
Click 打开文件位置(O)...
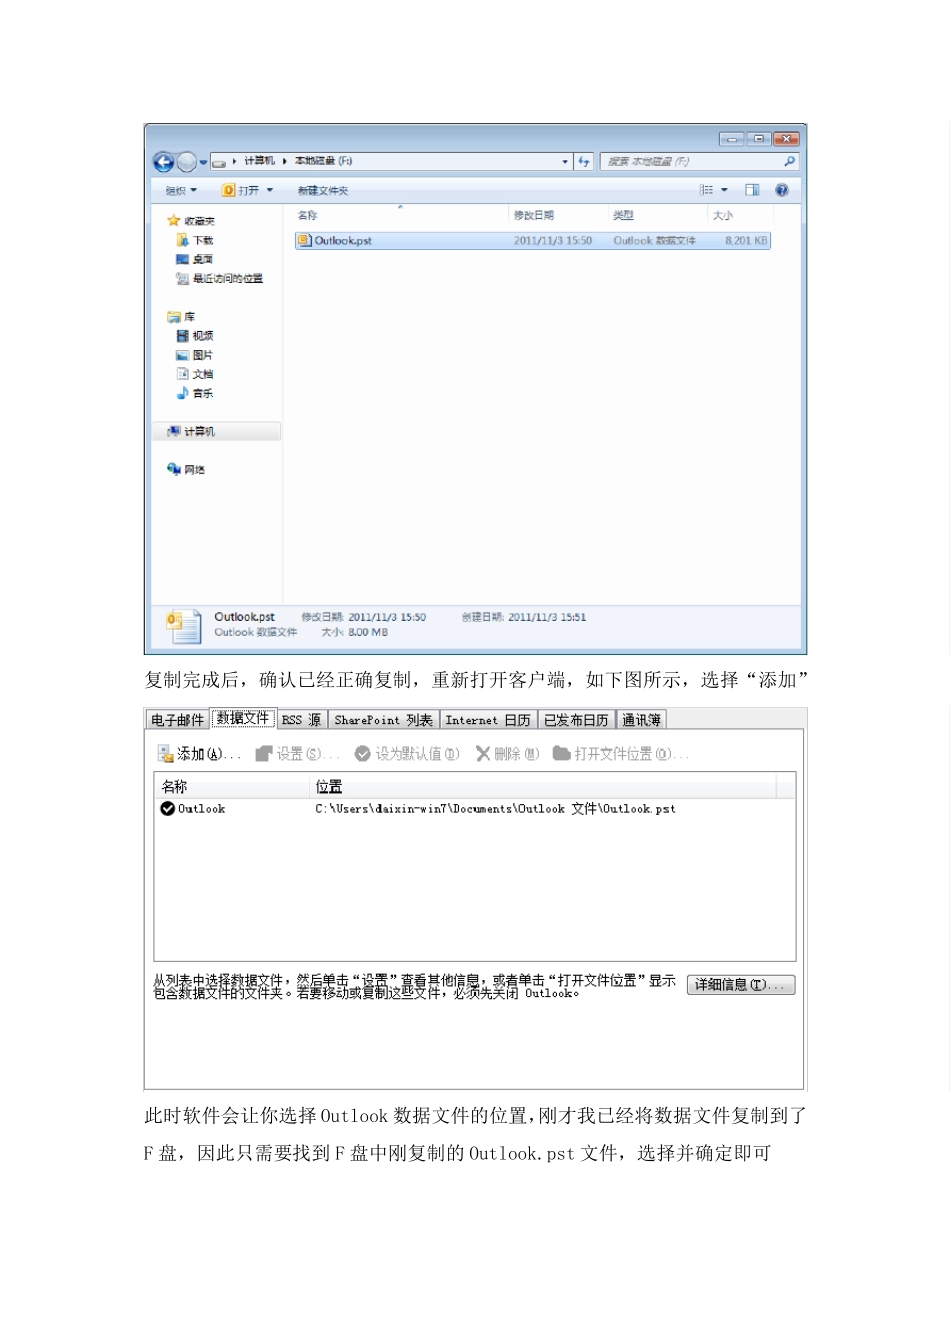621,754
